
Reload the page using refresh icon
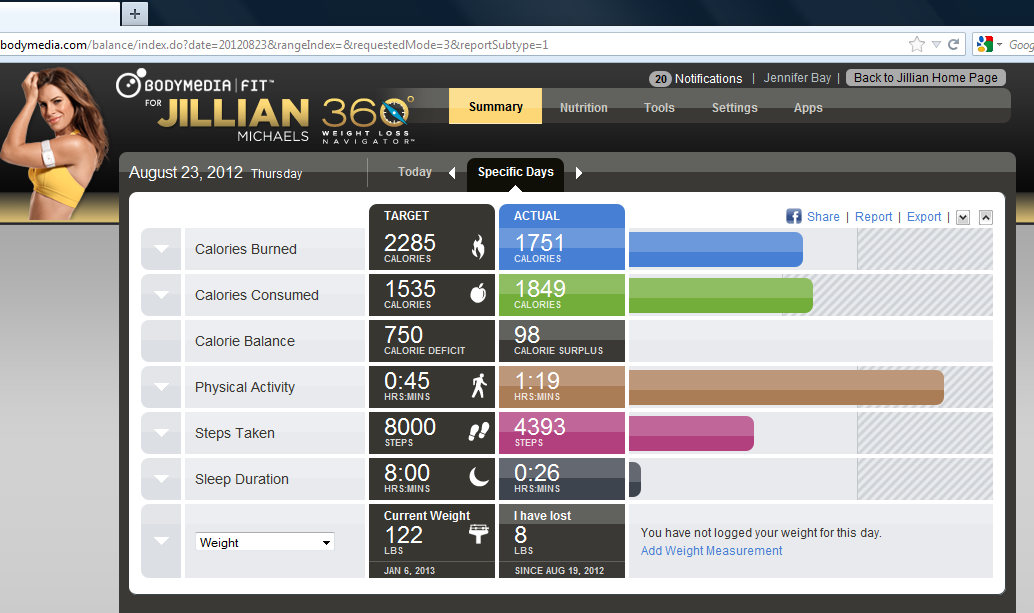click(953, 44)
